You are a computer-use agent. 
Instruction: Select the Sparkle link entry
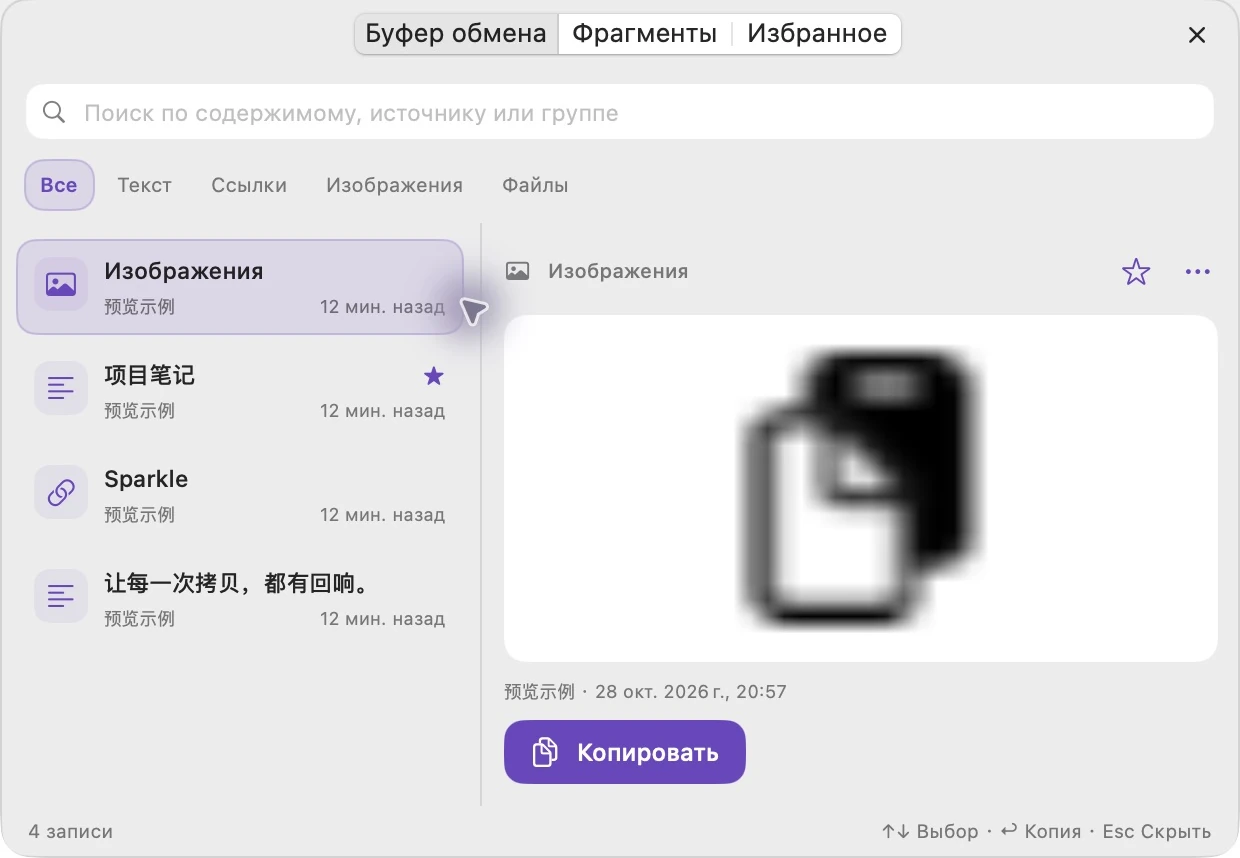240,495
